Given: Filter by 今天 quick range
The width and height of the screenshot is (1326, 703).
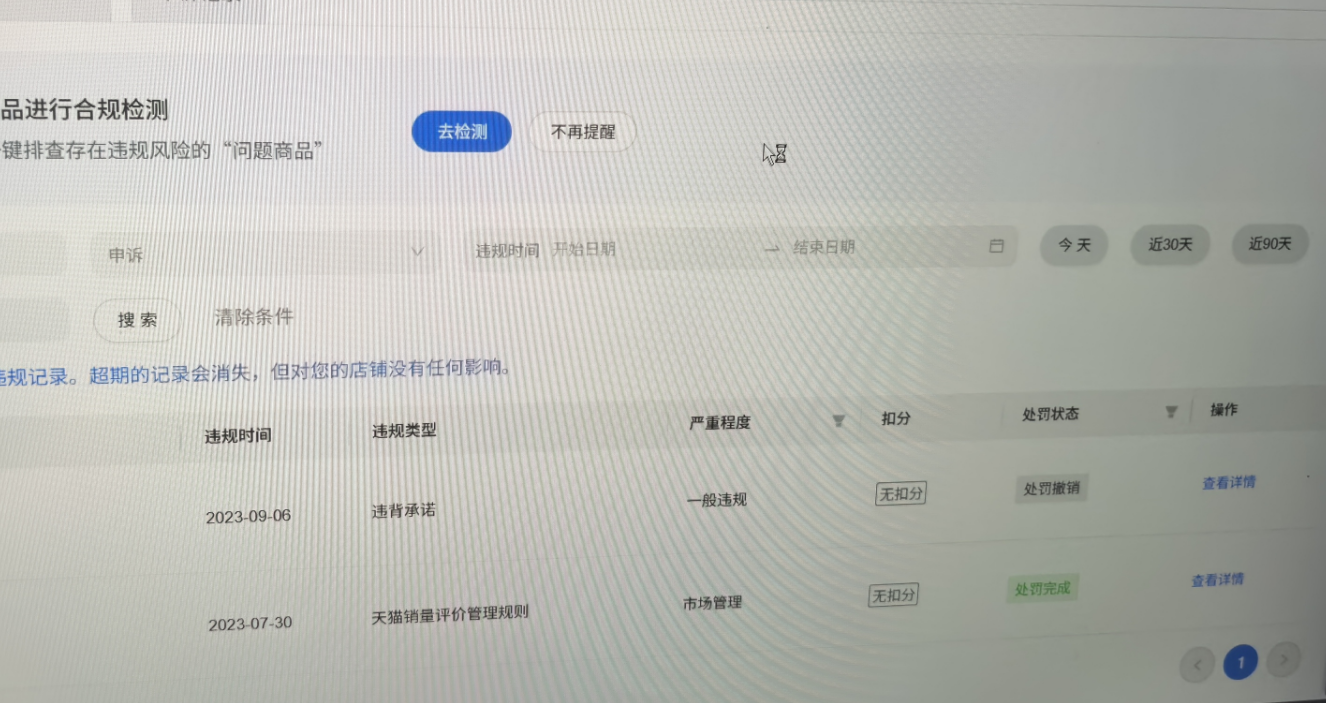Looking at the screenshot, I should click(x=1074, y=245).
